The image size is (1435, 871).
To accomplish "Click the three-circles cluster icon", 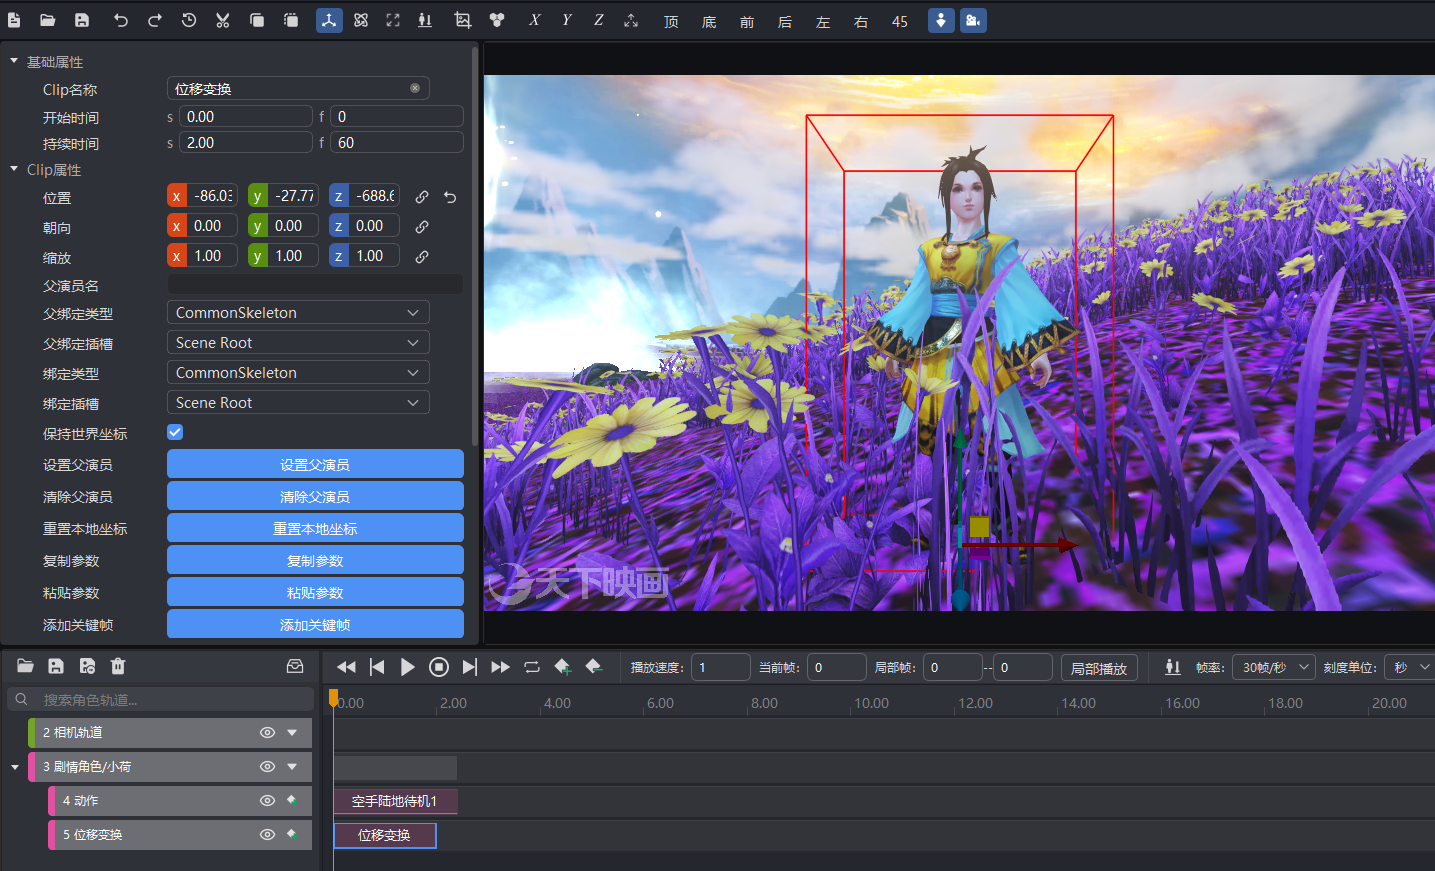I will [497, 20].
